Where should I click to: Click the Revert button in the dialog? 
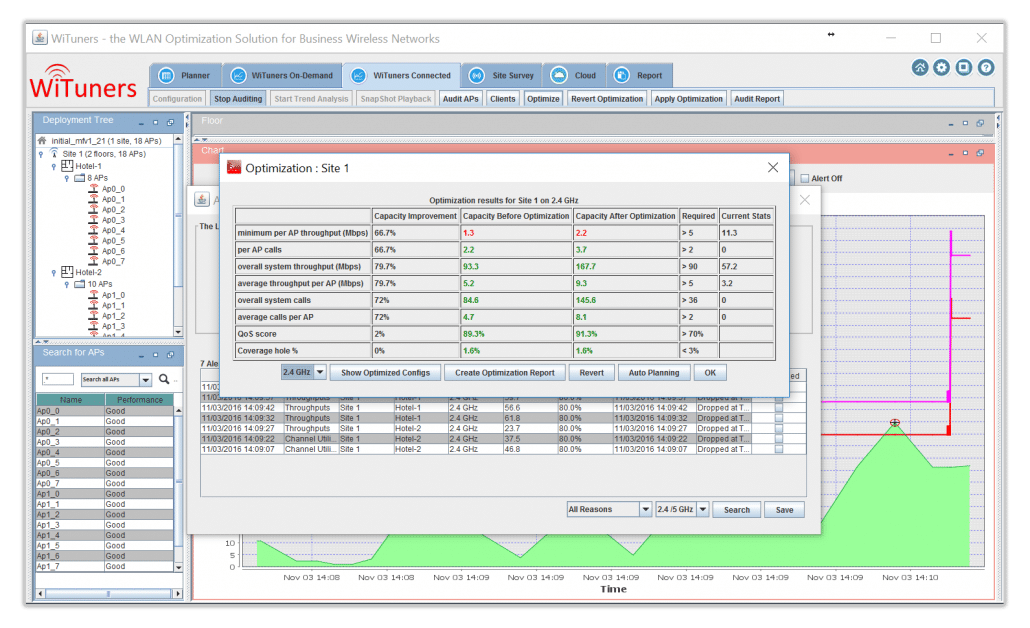pos(591,372)
